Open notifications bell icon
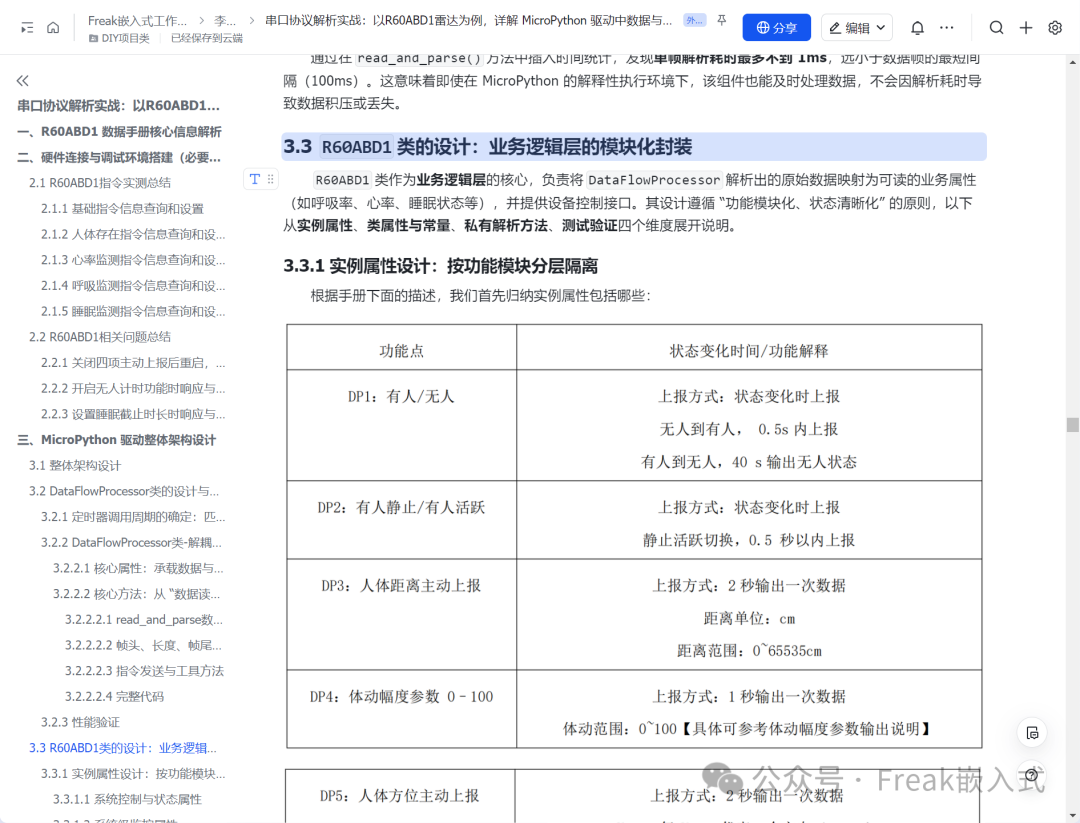Viewport: 1080px width, 823px height. tap(917, 28)
